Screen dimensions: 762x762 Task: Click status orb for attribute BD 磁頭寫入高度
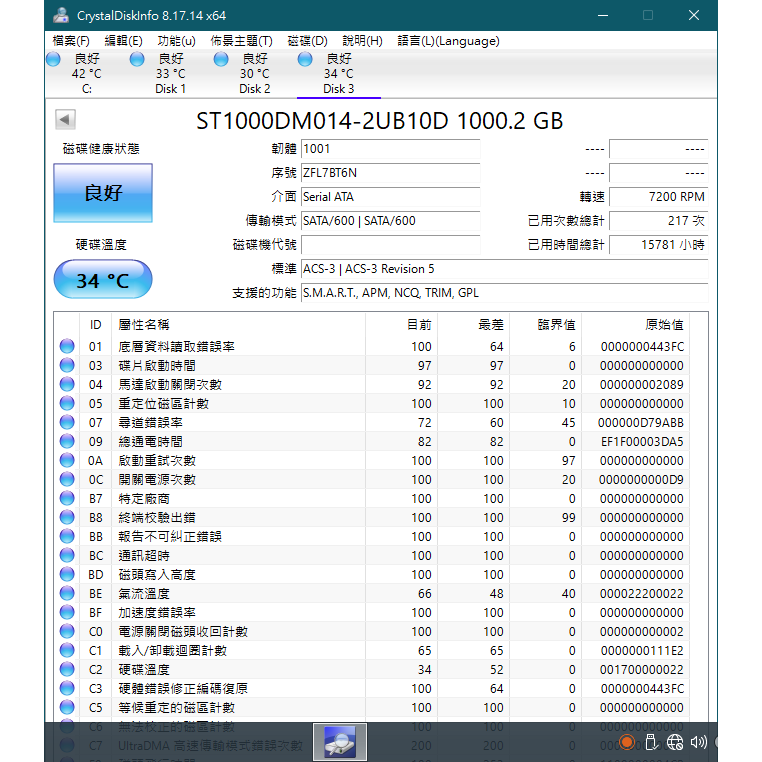click(67, 574)
